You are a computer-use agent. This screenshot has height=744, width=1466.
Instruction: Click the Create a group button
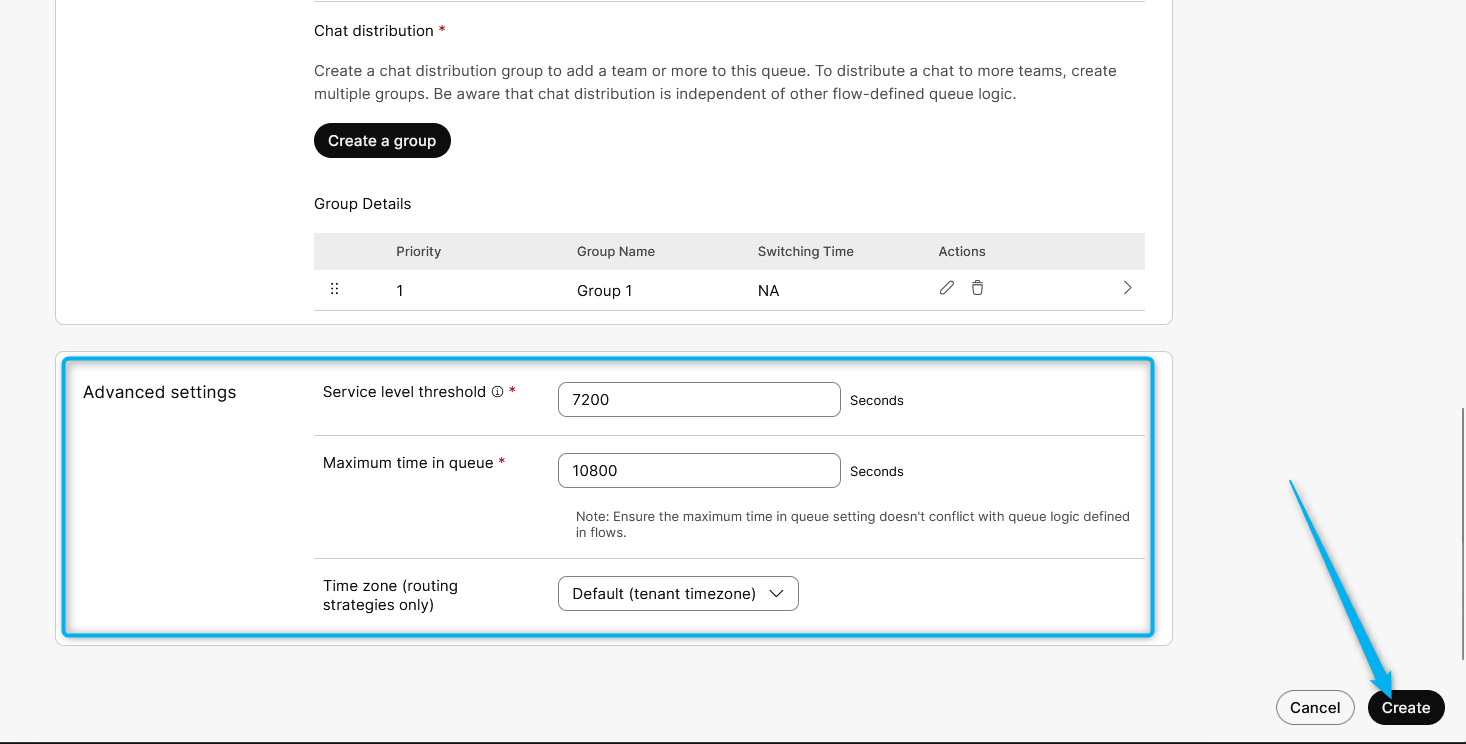click(x=382, y=141)
